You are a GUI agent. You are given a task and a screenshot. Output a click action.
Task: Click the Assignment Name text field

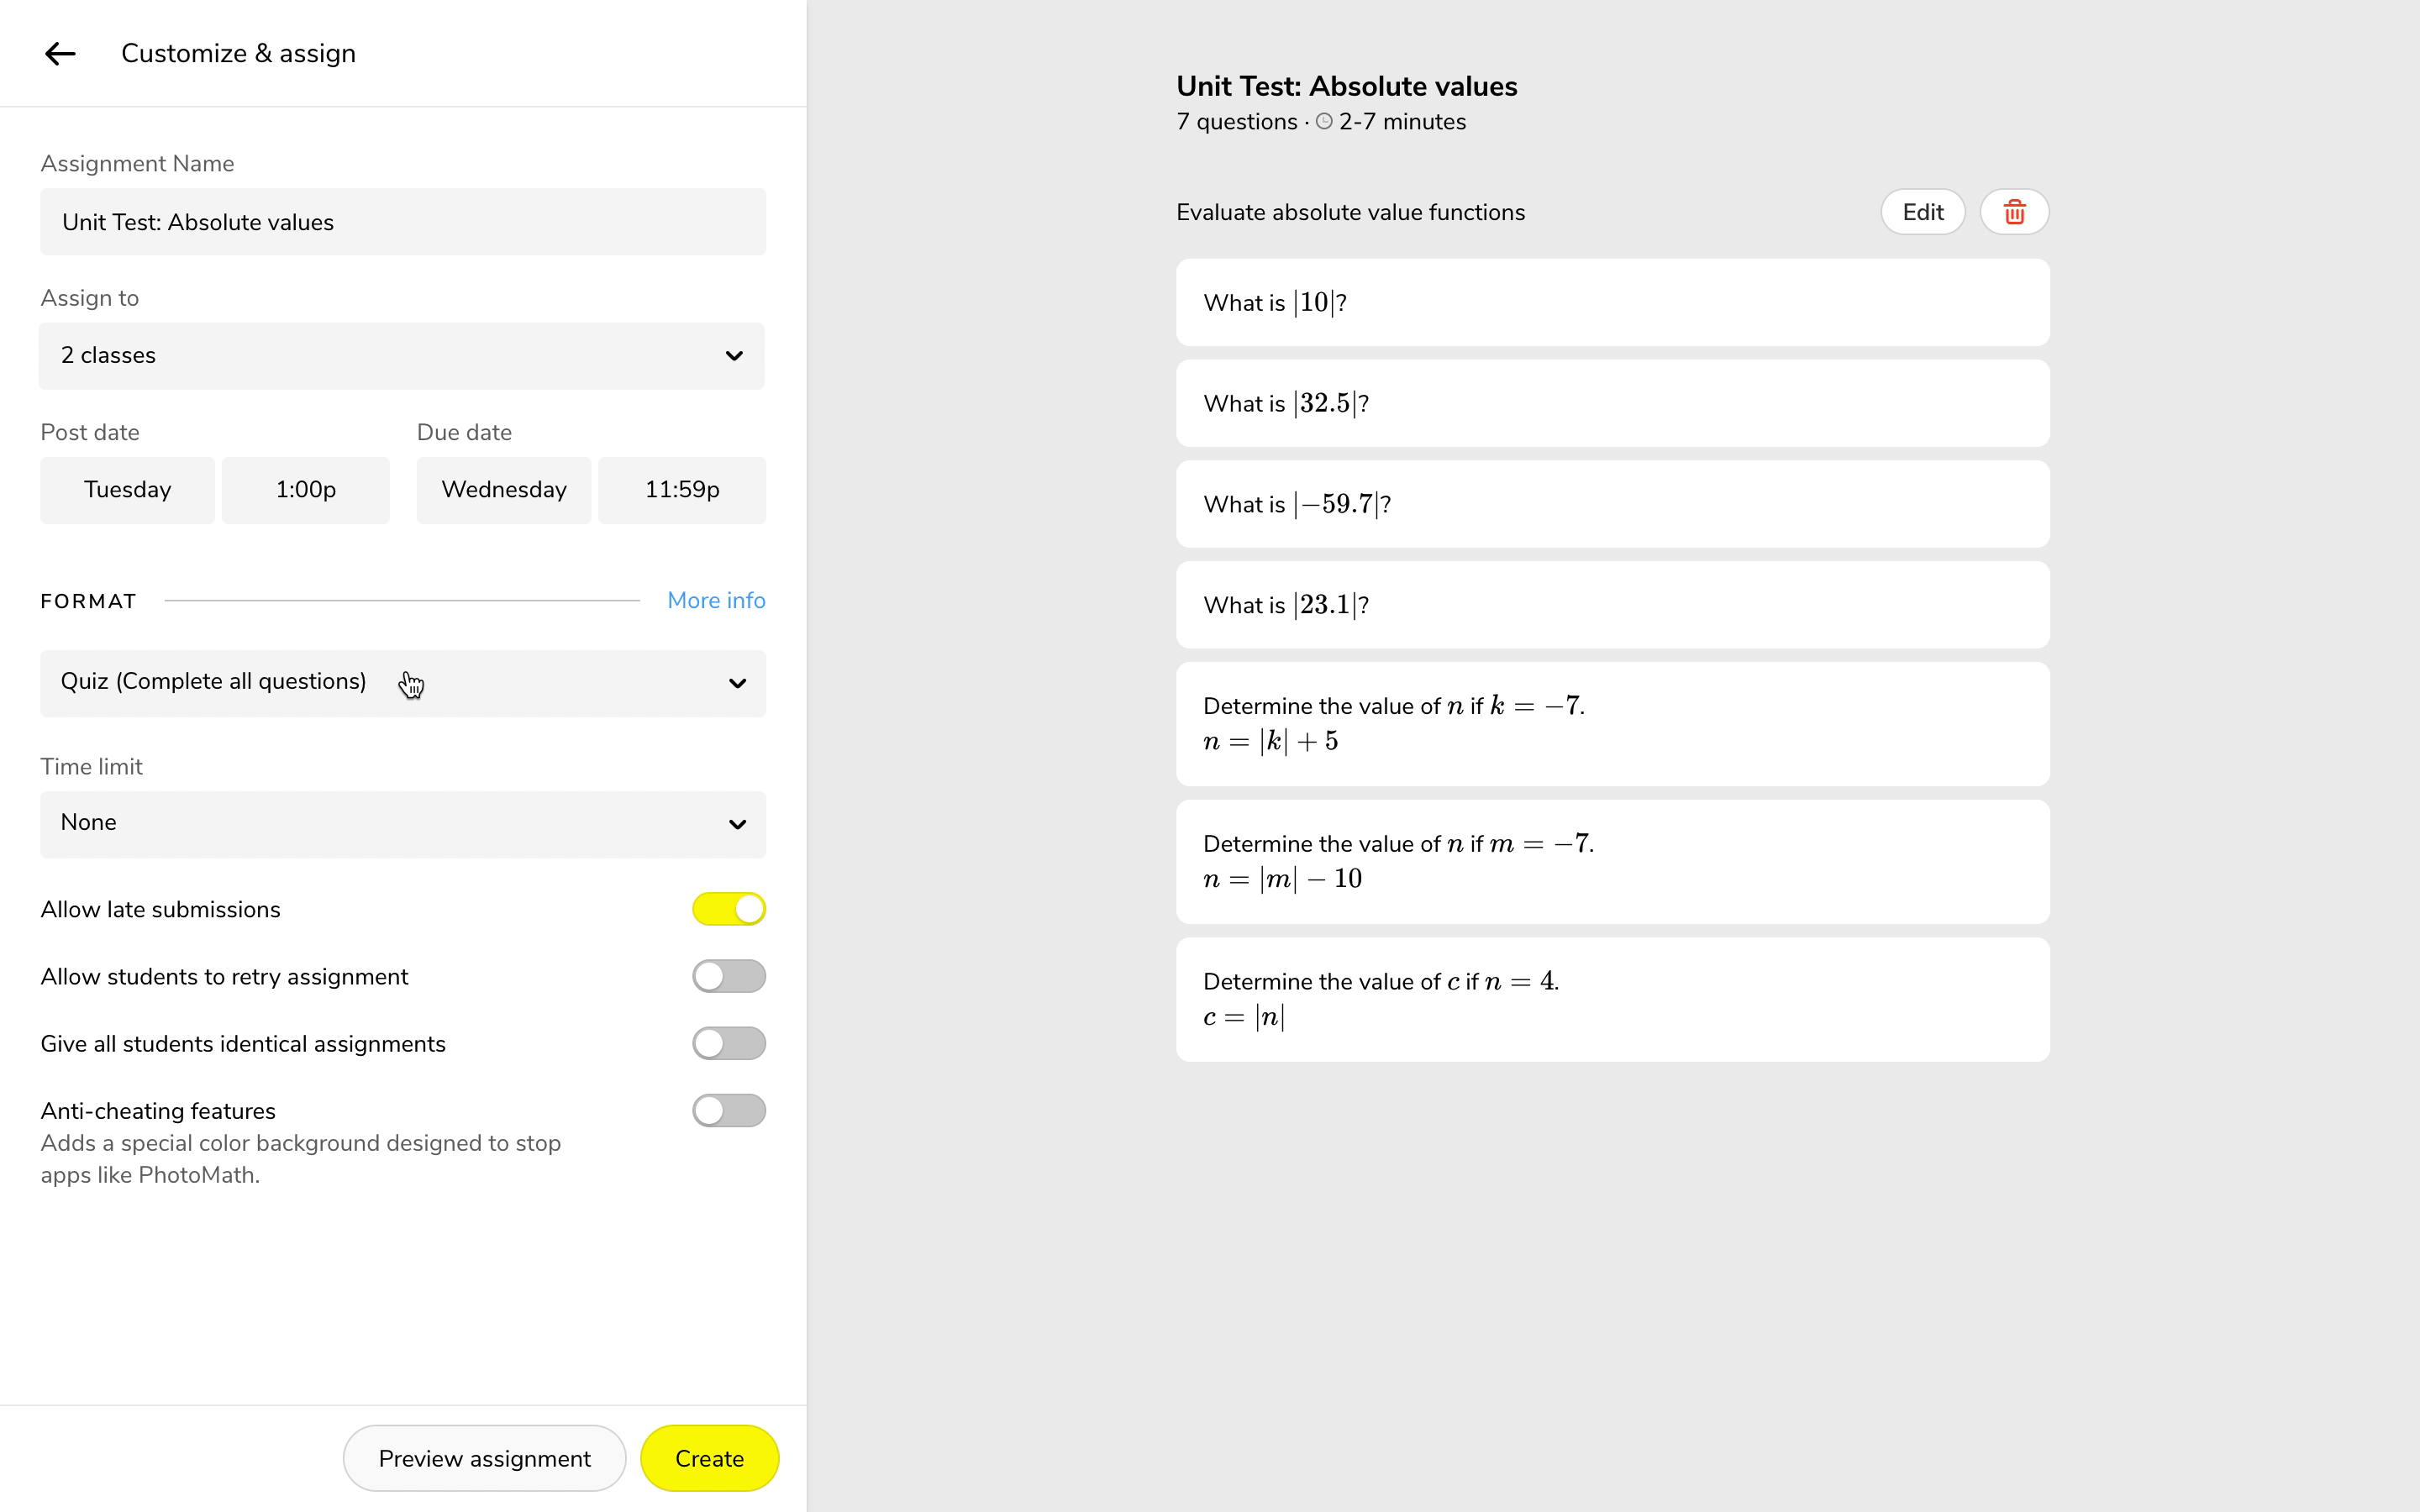coord(402,222)
